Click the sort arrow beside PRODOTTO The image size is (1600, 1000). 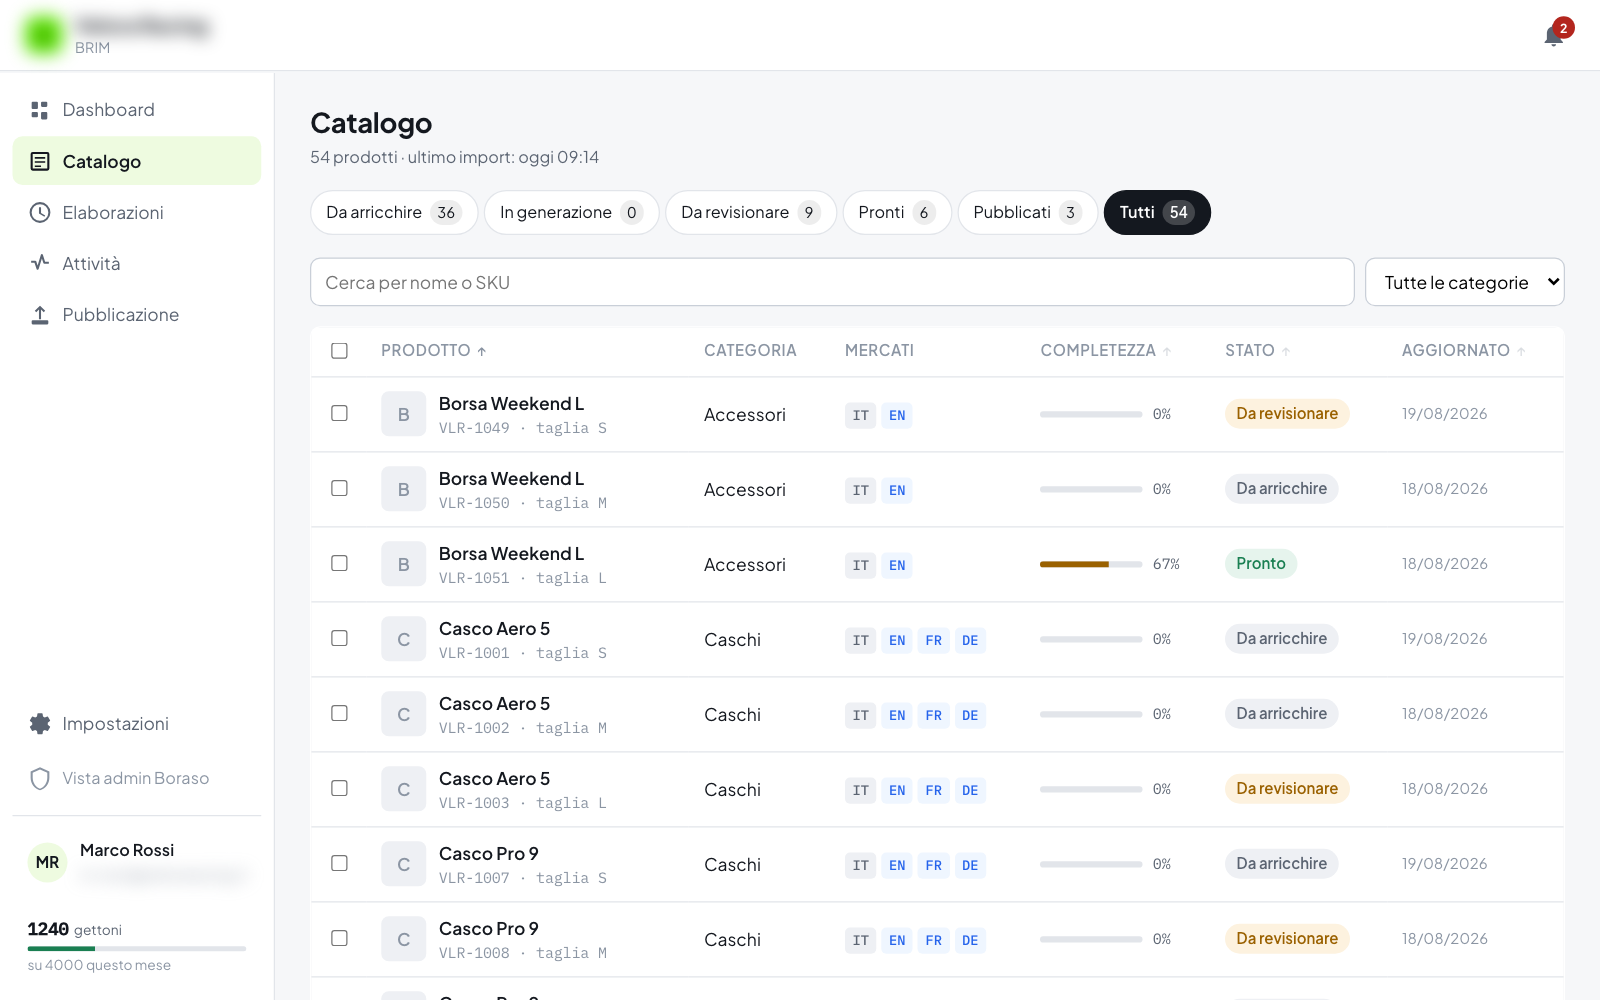tap(482, 351)
